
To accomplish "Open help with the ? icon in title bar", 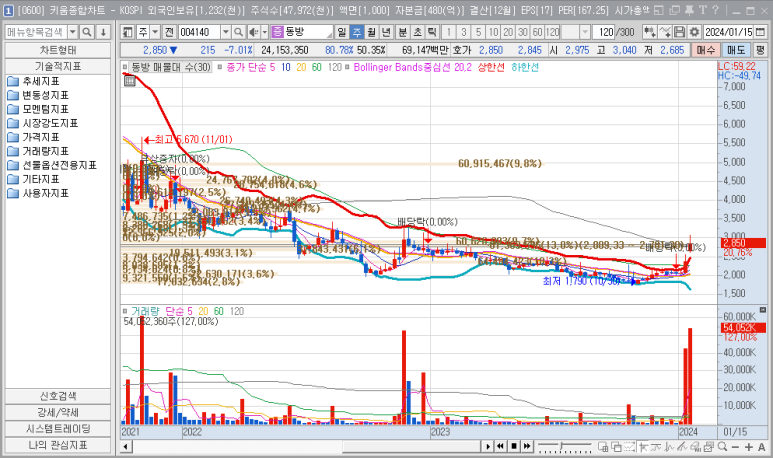I will [x=715, y=10].
